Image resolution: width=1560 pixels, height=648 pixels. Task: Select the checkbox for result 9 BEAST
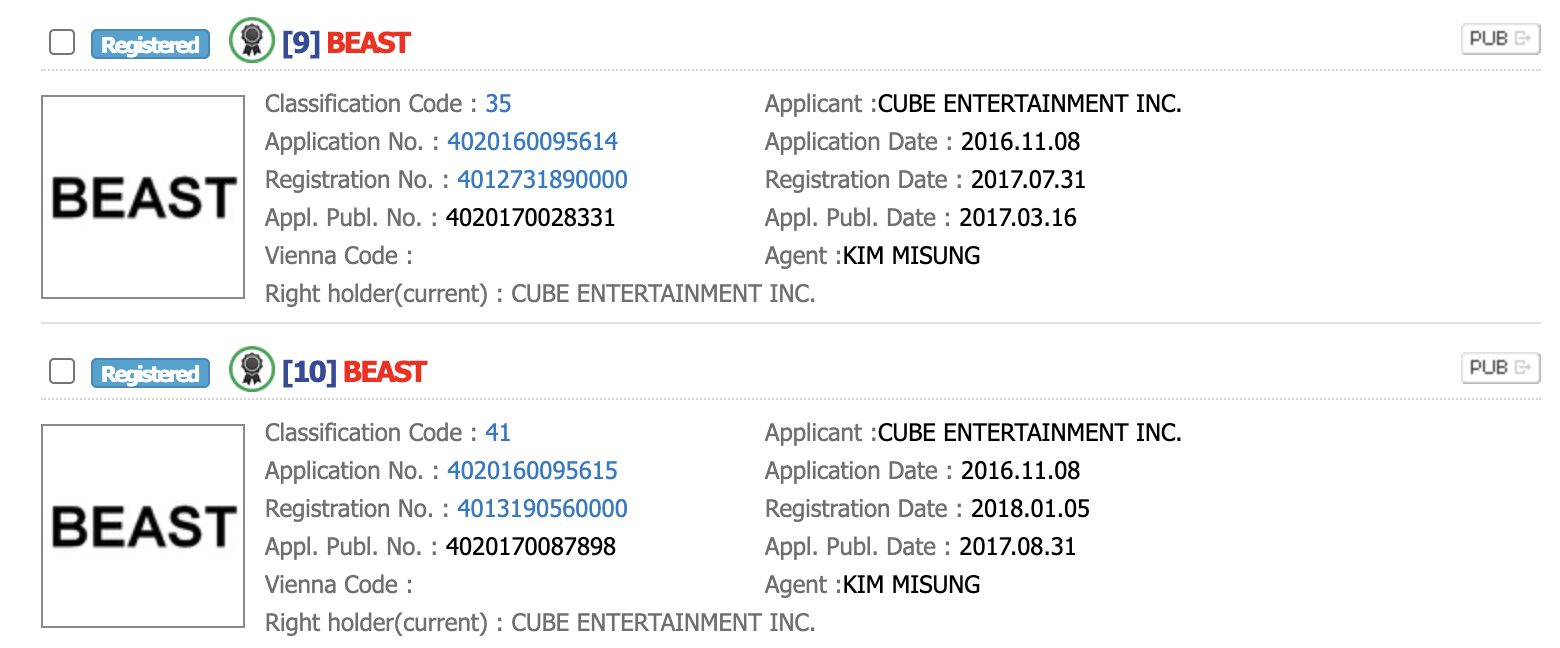pyautogui.click(x=62, y=43)
